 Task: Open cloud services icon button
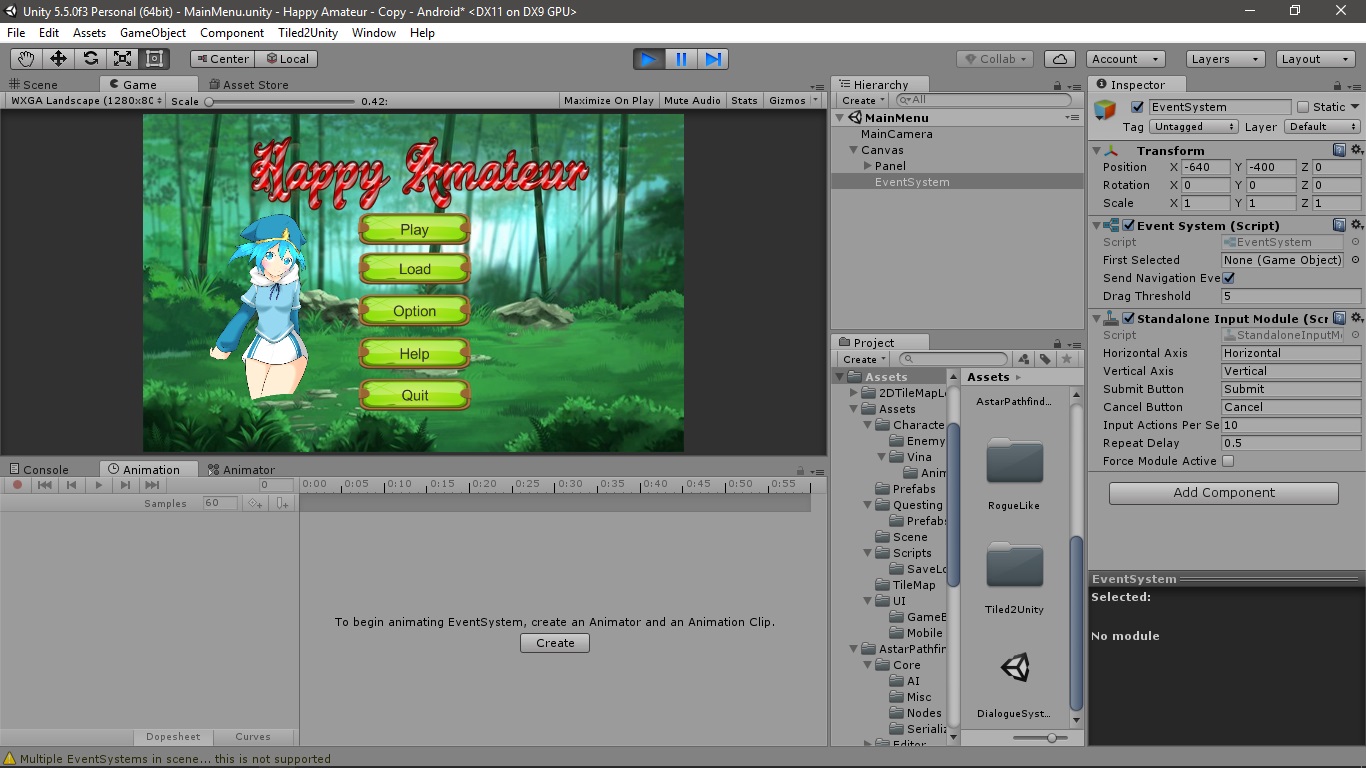(x=1059, y=59)
